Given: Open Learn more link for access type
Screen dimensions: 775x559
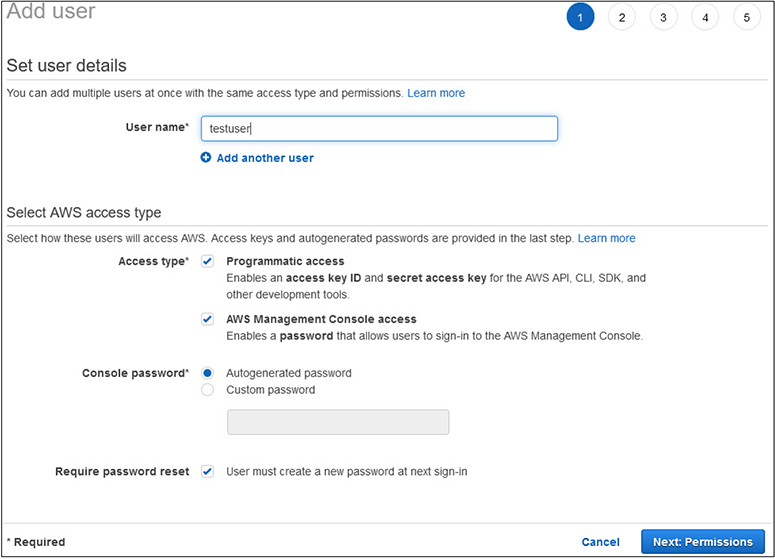Looking at the screenshot, I should click(x=606, y=239).
